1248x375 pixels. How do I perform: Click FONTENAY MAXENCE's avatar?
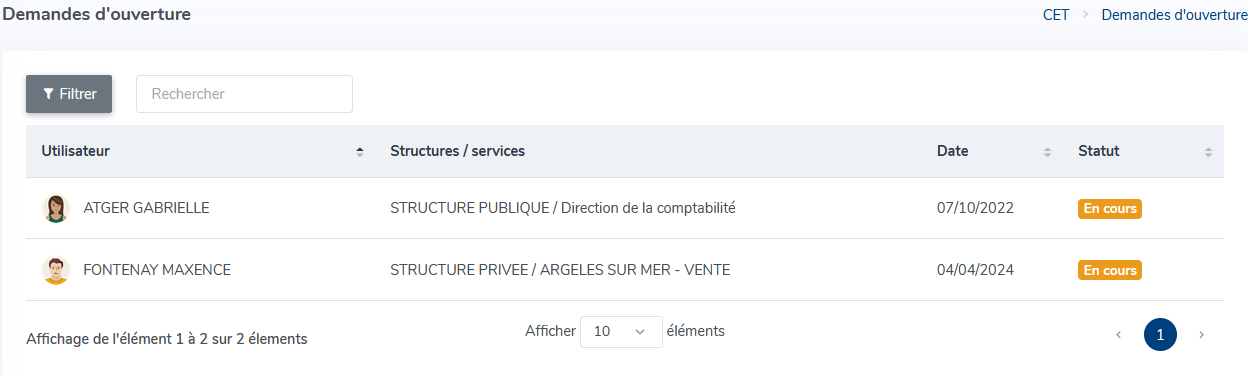56,270
